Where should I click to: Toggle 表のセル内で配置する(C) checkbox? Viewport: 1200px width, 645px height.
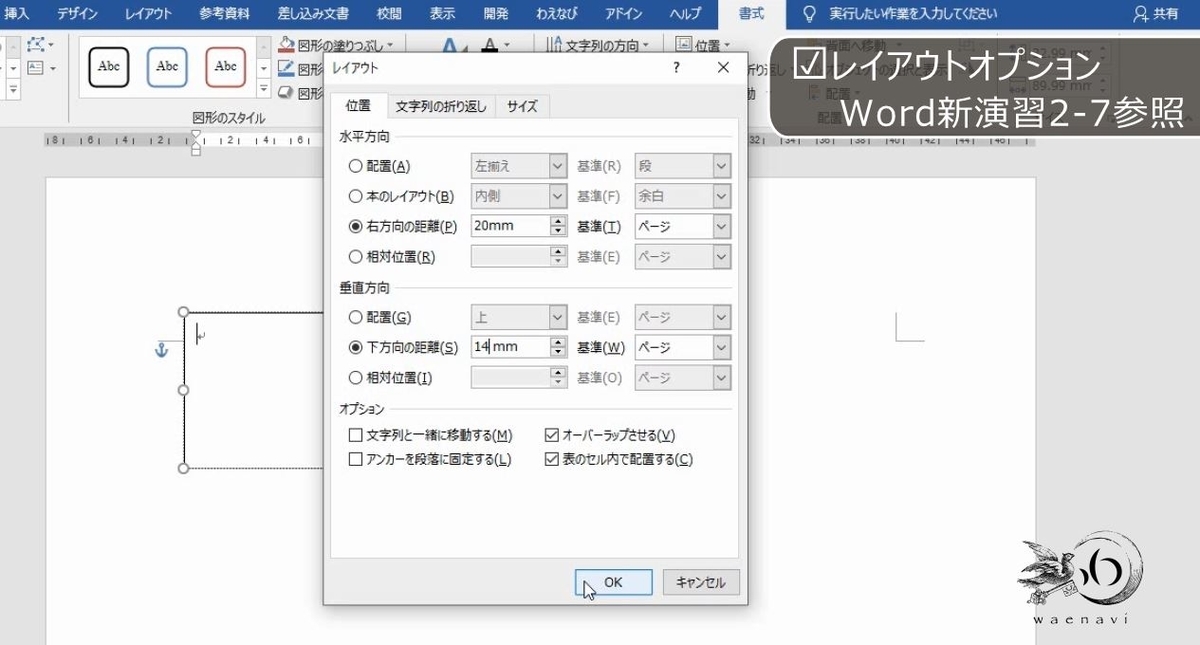pyautogui.click(x=551, y=459)
